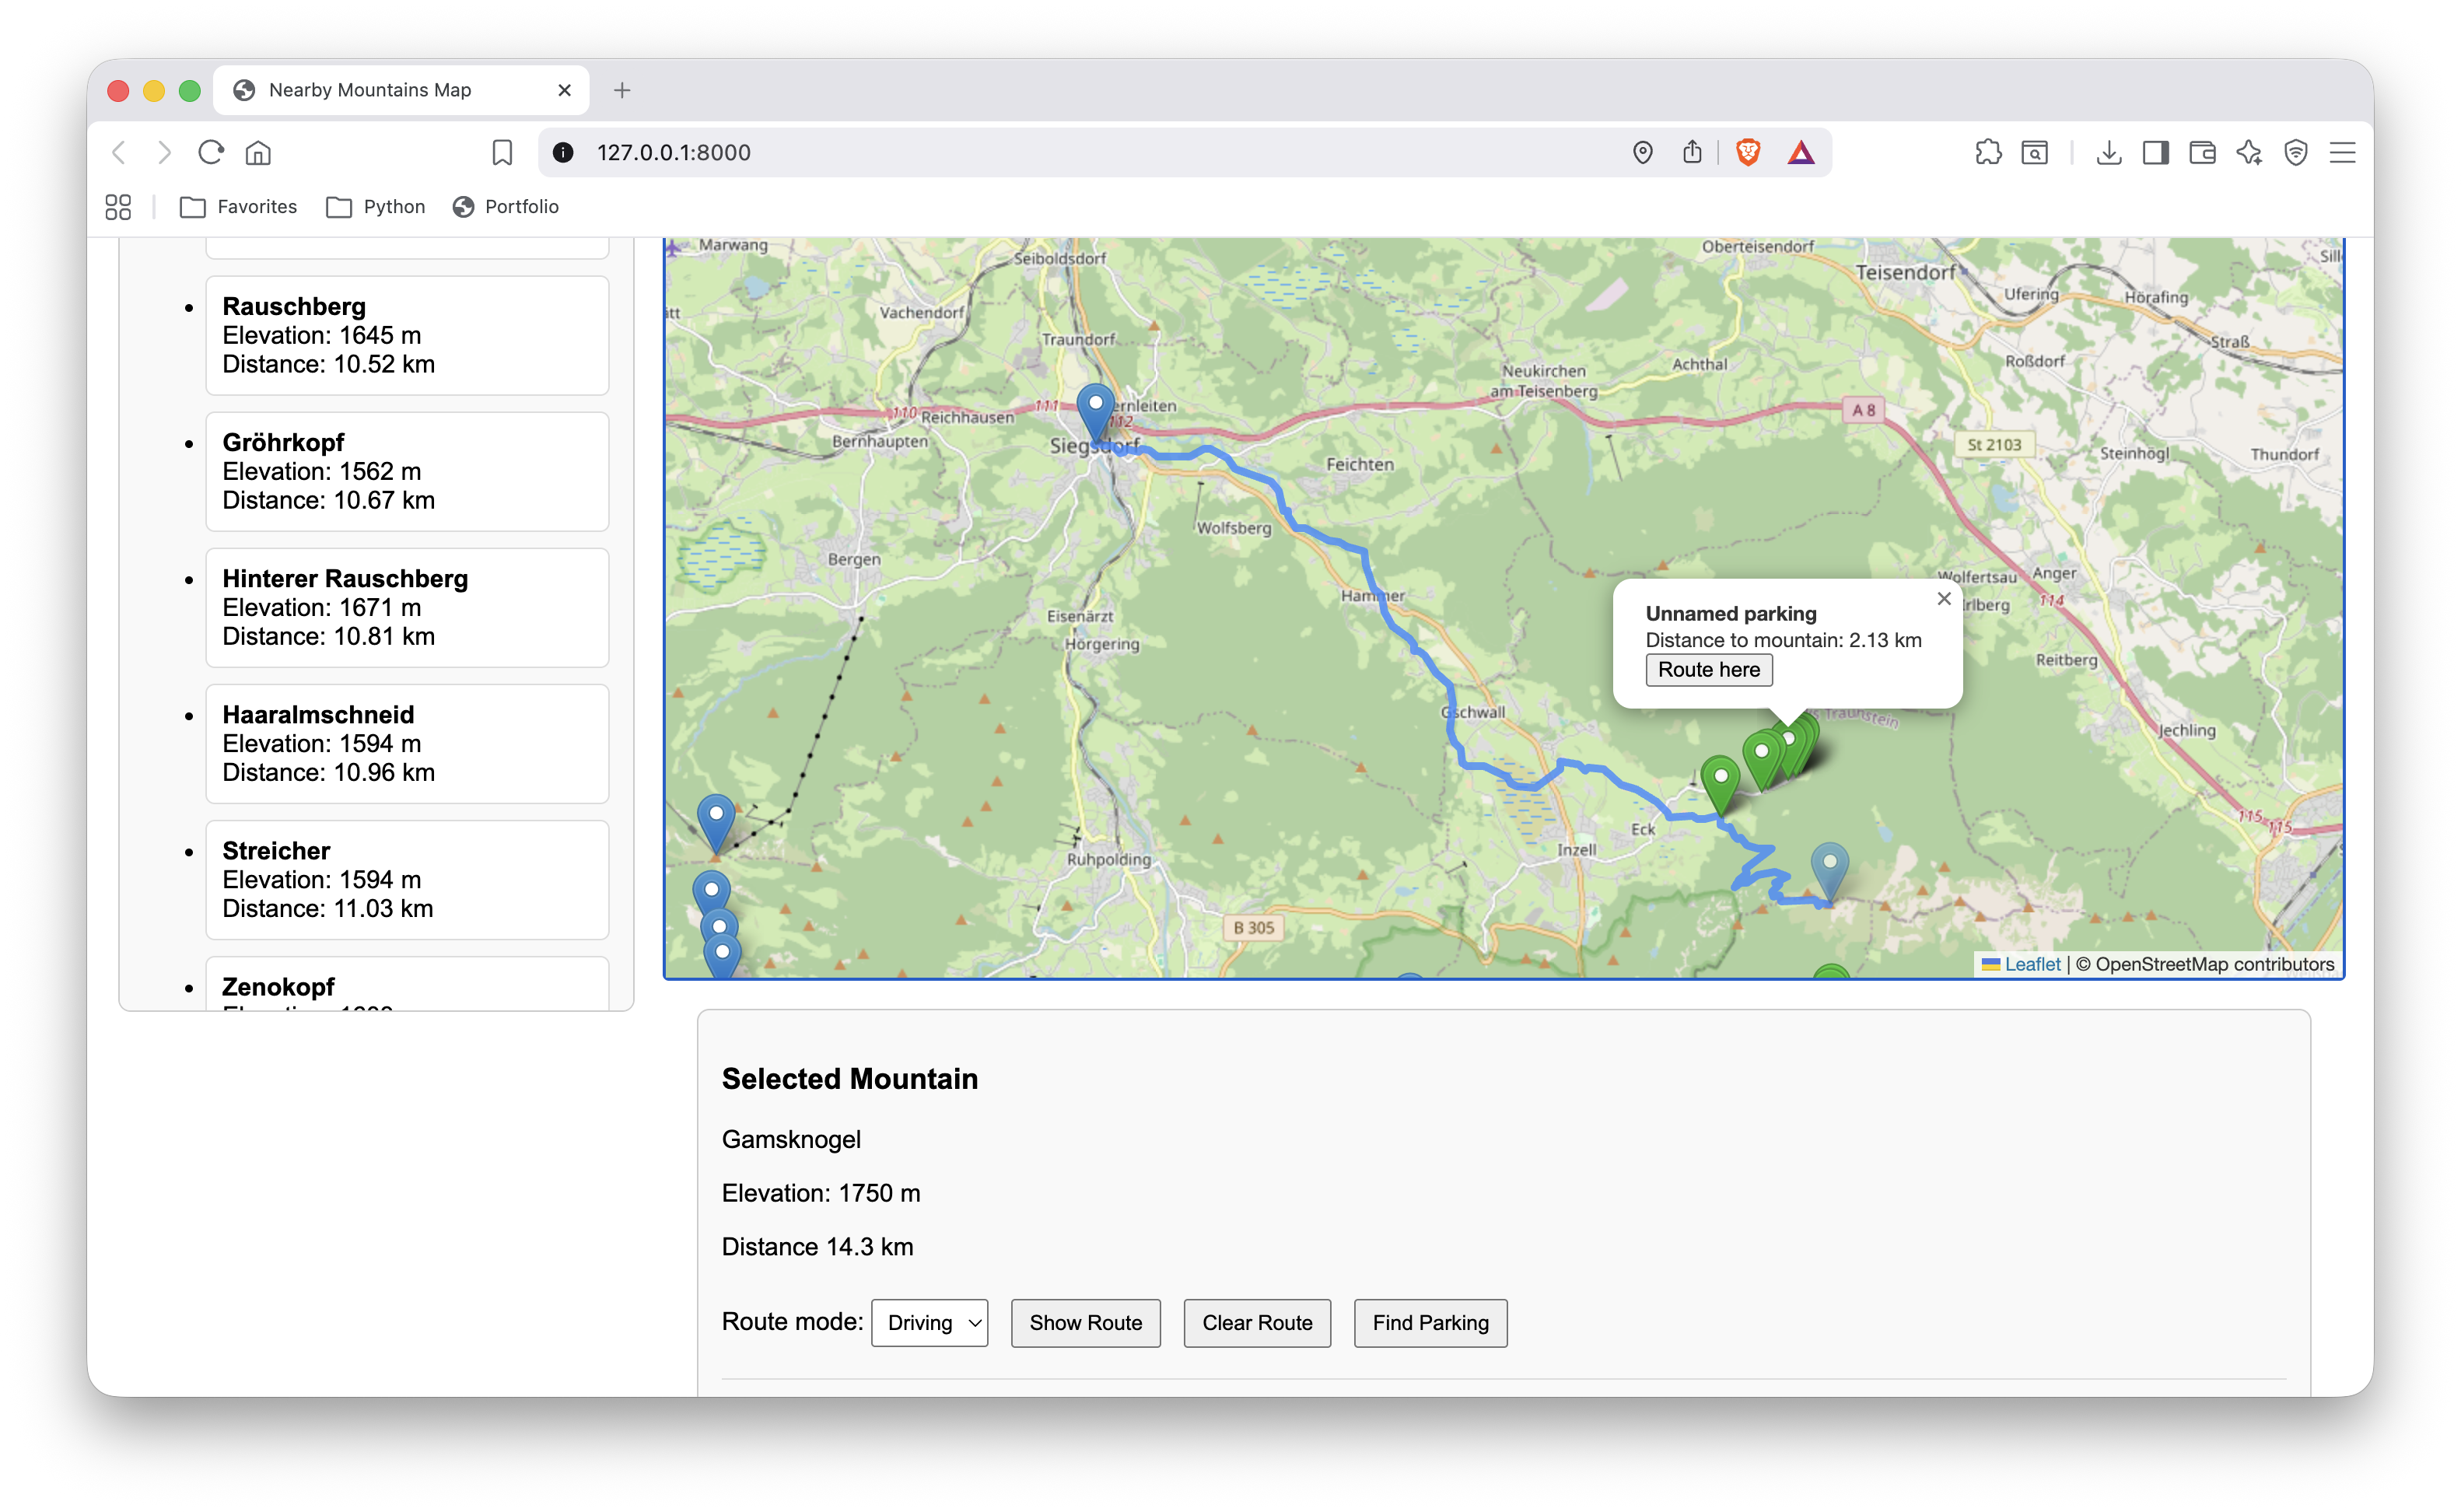
Task: Click the Gamsknogel selected mountain name
Action: (x=791, y=1139)
